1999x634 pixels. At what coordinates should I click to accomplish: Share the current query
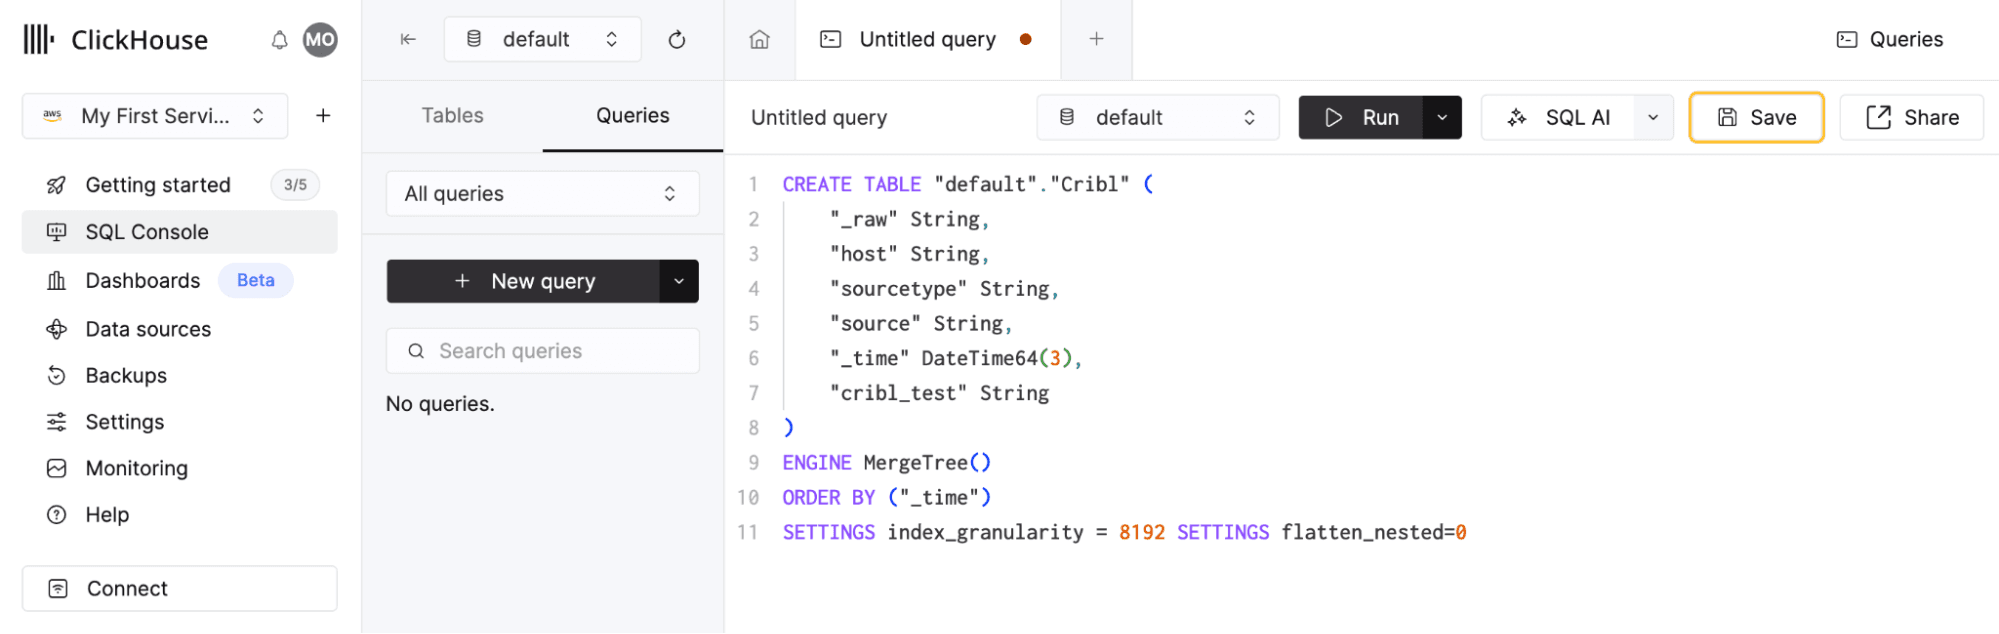click(1912, 118)
